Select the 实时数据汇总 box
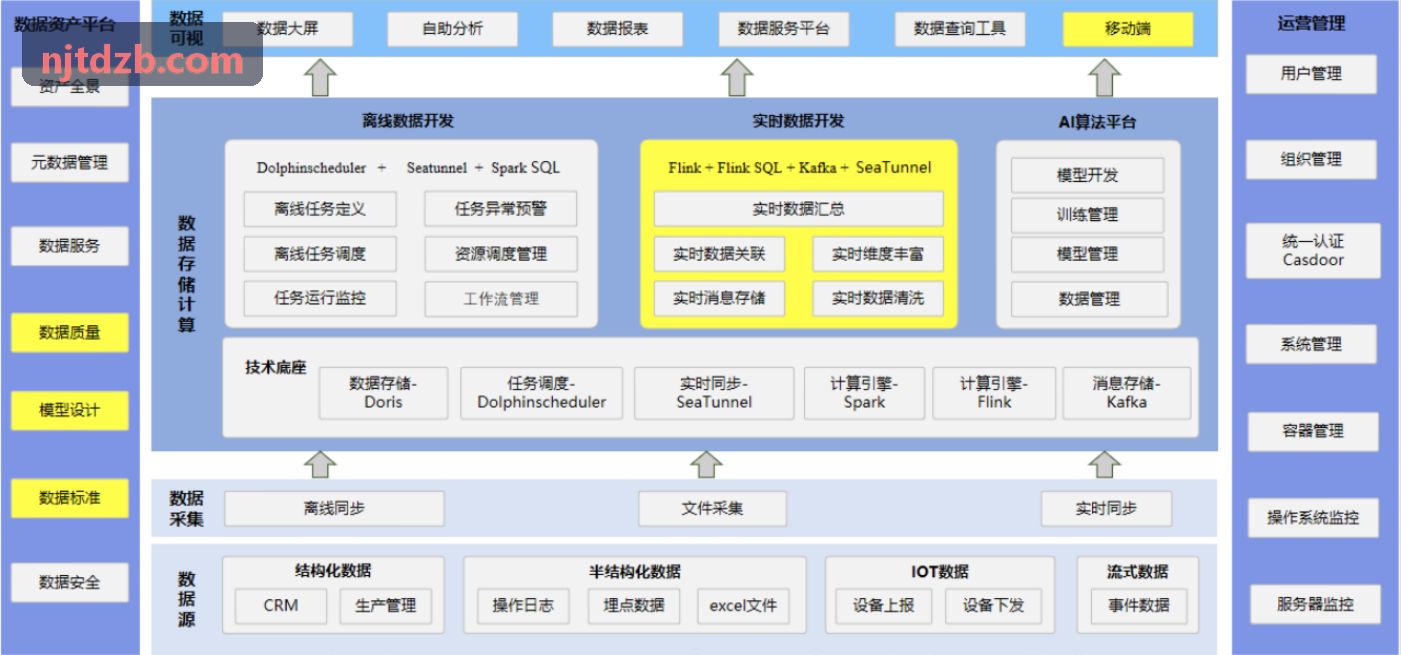 798,209
